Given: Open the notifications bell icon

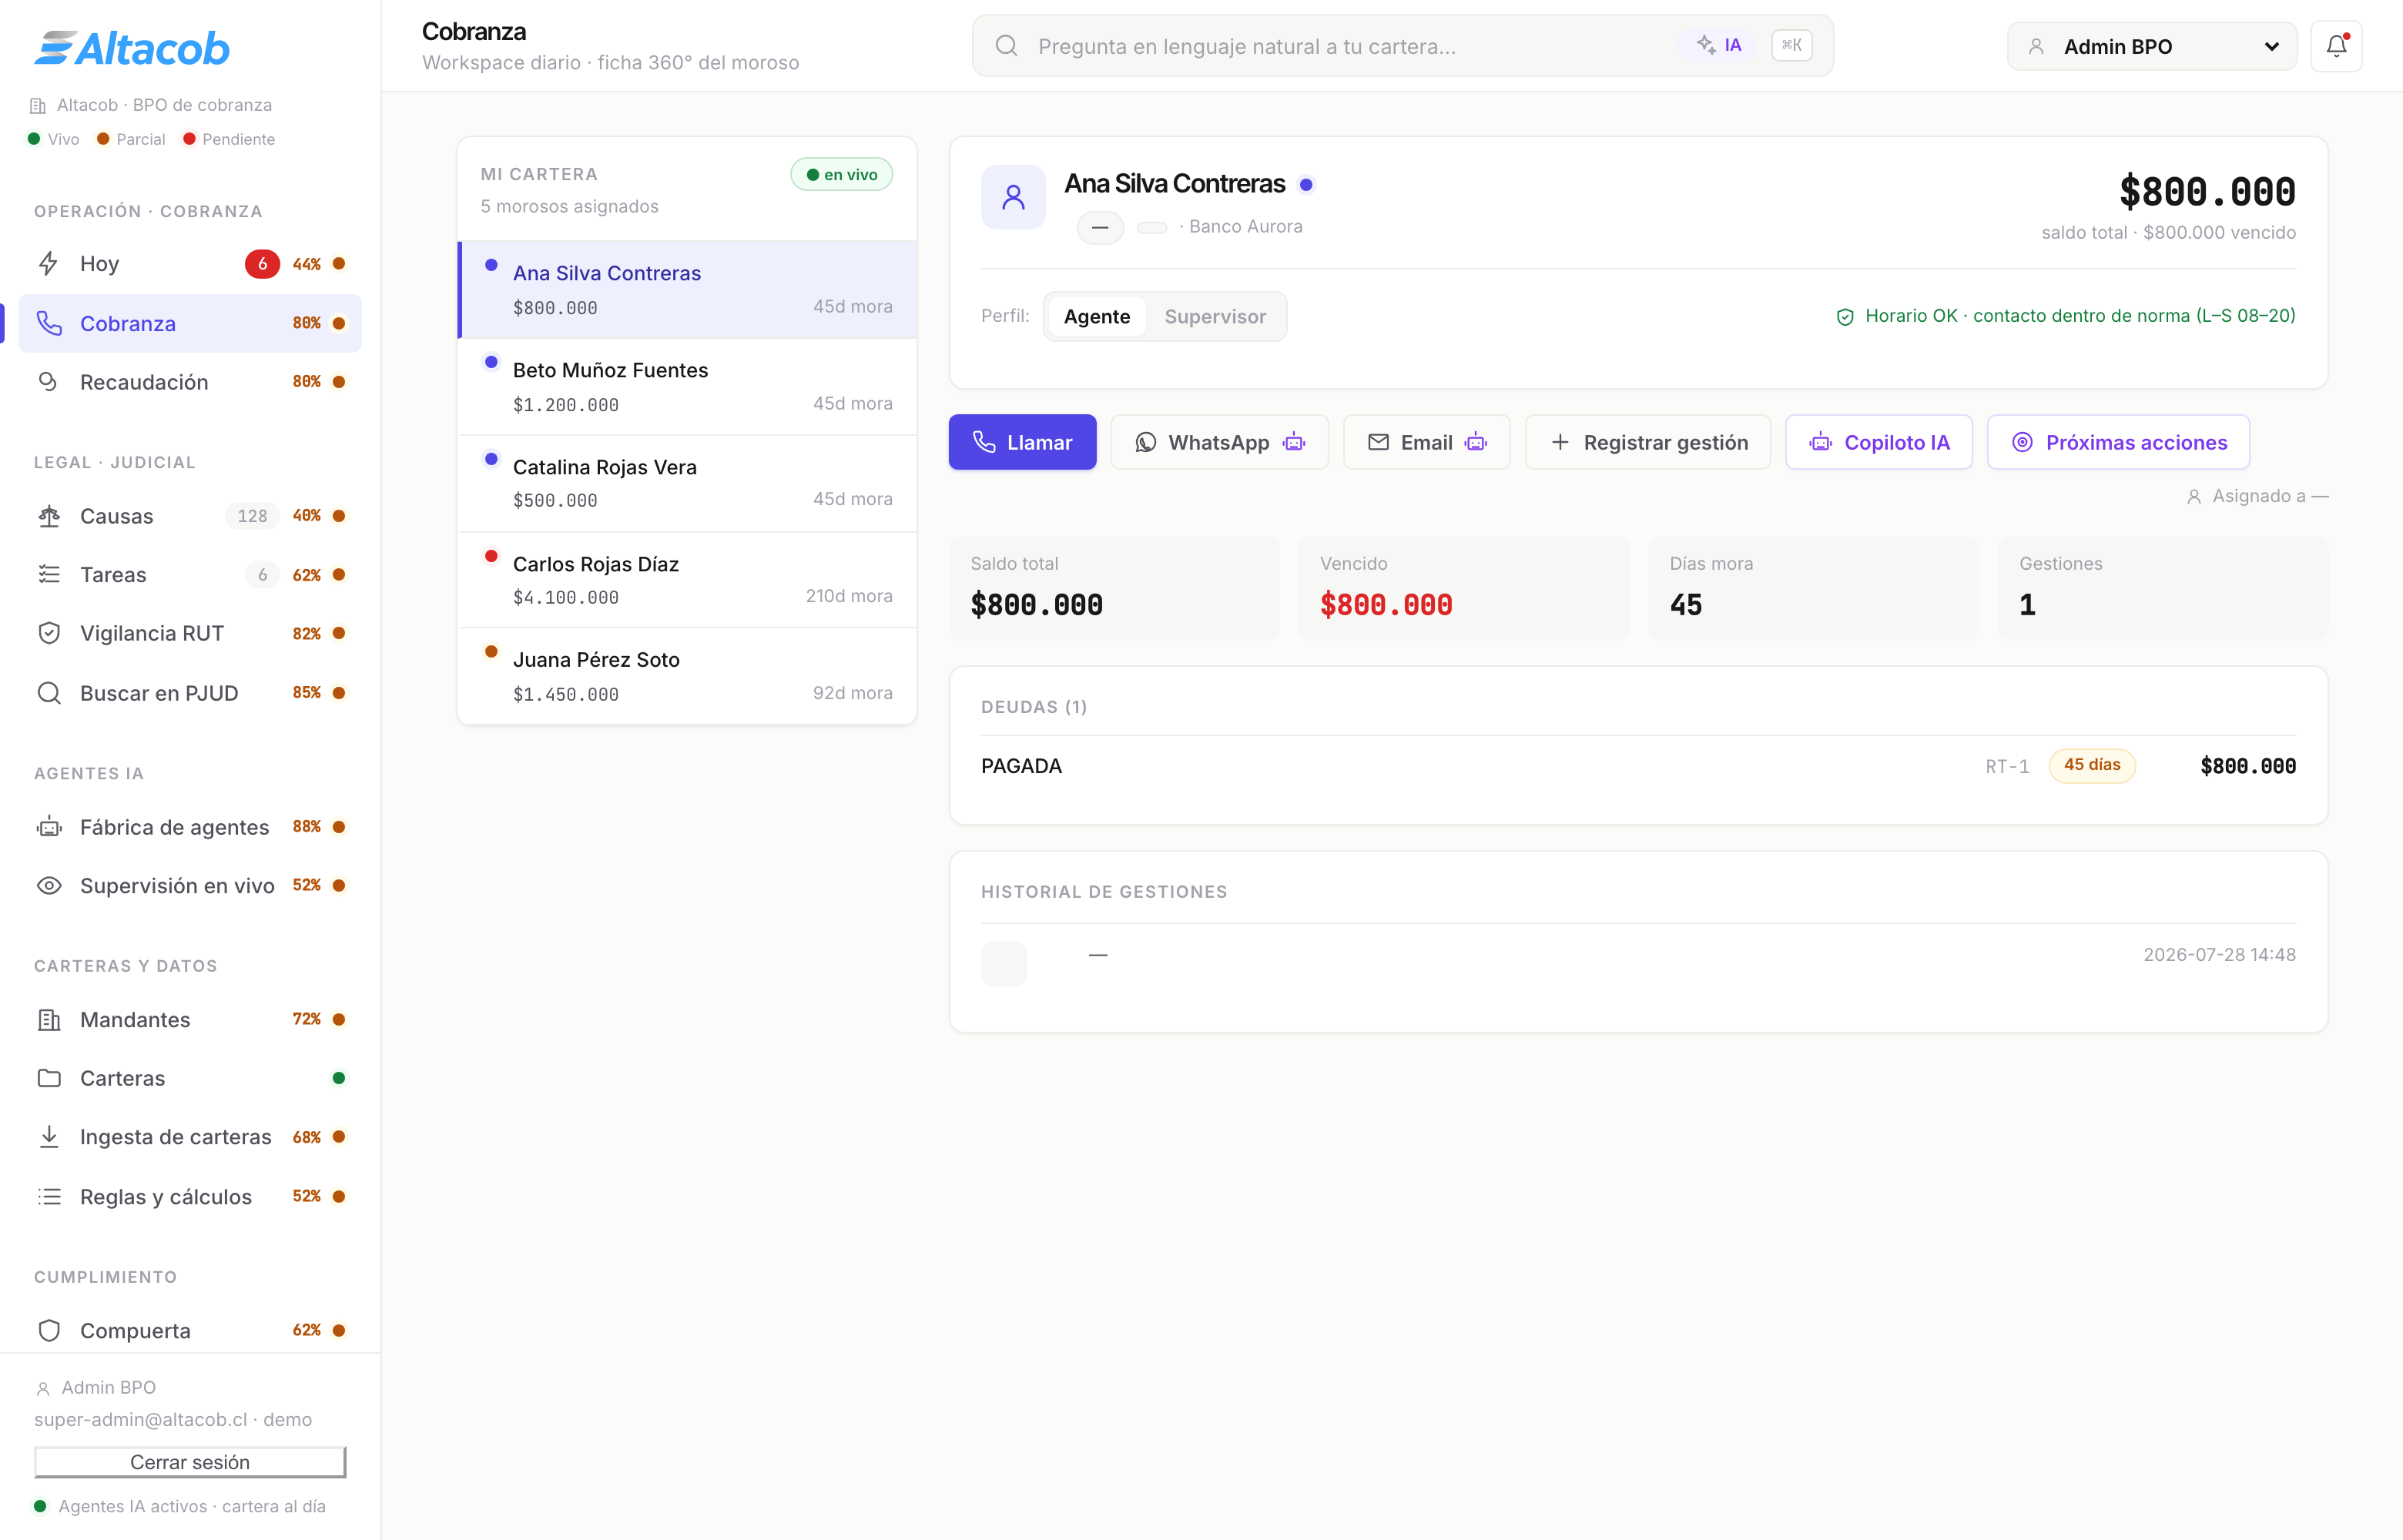Looking at the screenshot, I should click(x=2336, y=46).
